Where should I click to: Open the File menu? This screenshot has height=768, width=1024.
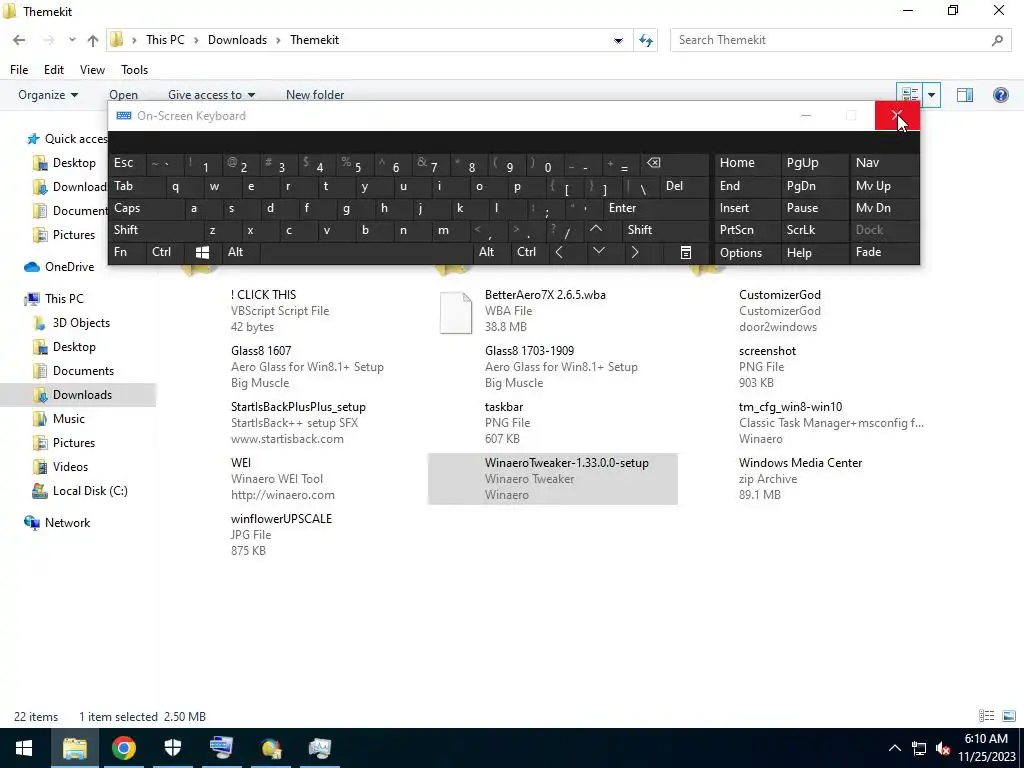pyautogui.click(x=19, y=70)
